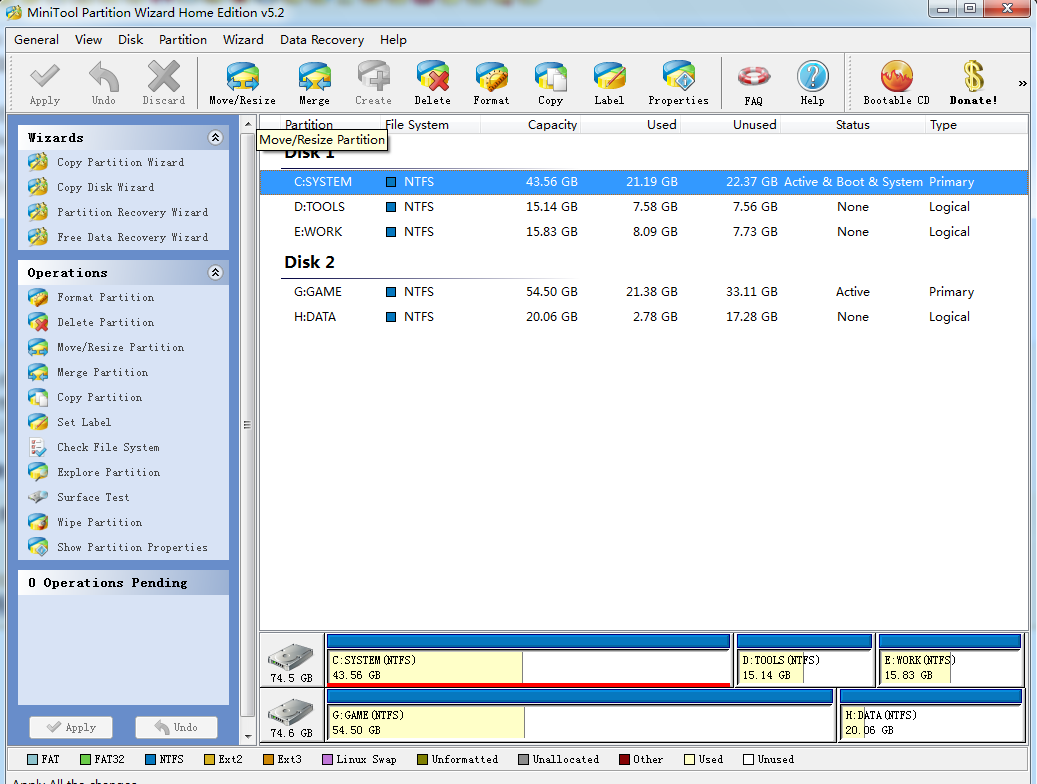Click the Delete toolbar icon
The image size is (1037, 784).
point(433,77)
